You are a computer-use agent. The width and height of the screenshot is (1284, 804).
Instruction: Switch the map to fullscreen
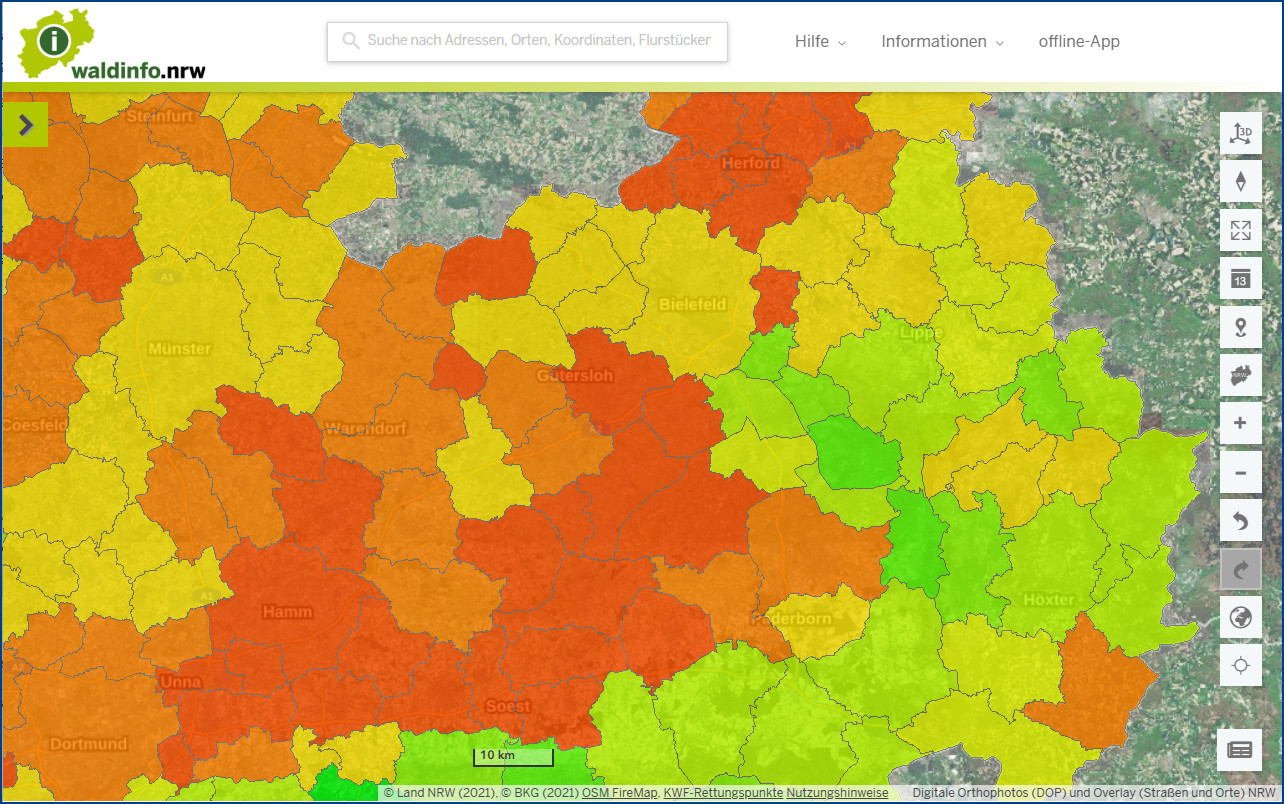pyautogui.click(x=1241, y=230)
